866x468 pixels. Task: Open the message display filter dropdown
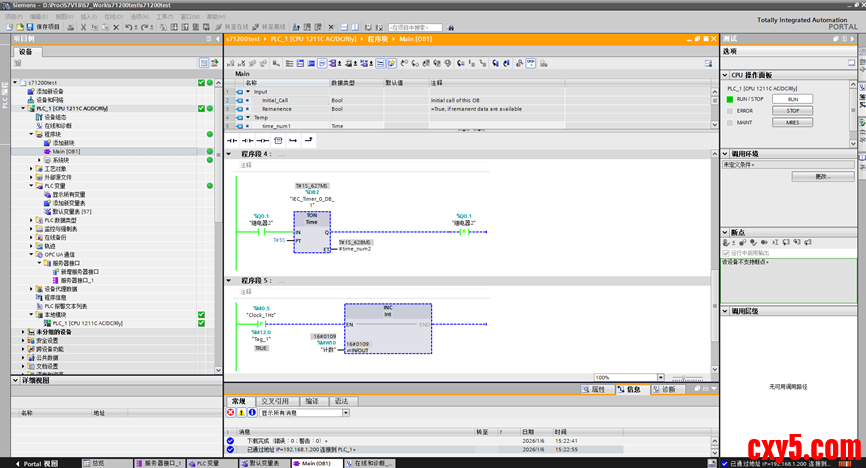(x=346, y=412)
